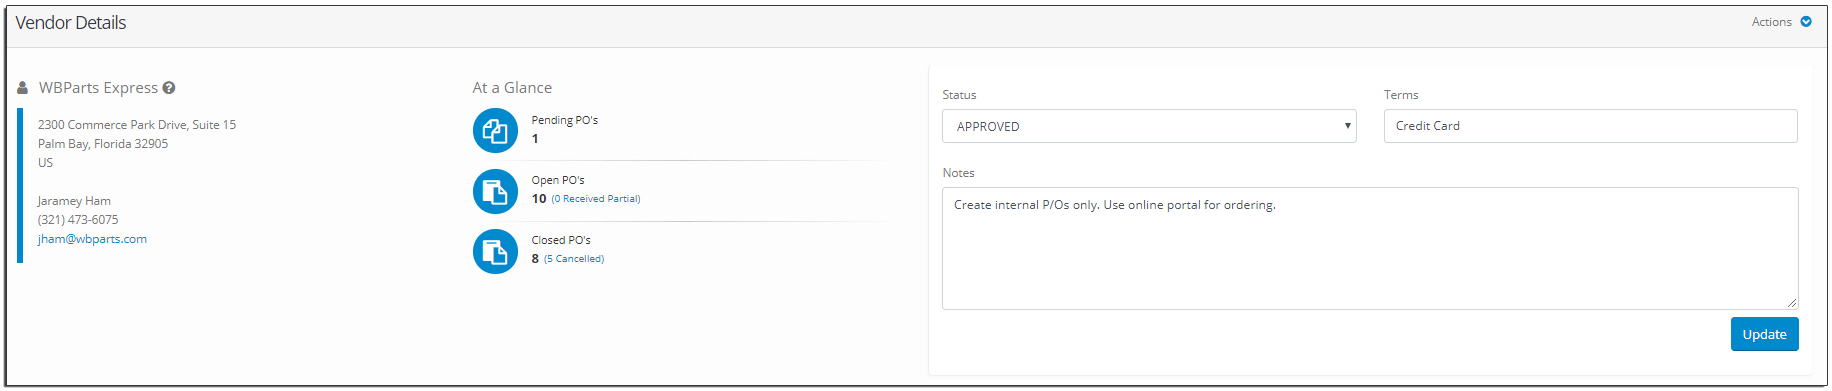Image resolution: width=1832 pixels, height=391 pixels.
Task: Open the Actions menu
Action: [x=1781, y=22]
